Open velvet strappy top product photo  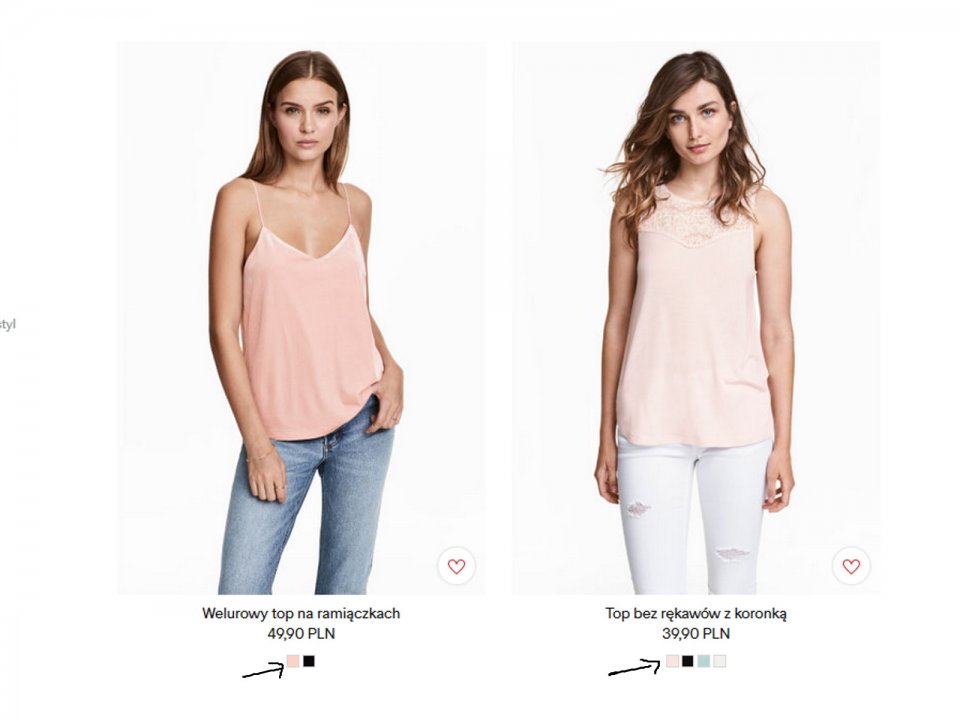click(301, 318)
